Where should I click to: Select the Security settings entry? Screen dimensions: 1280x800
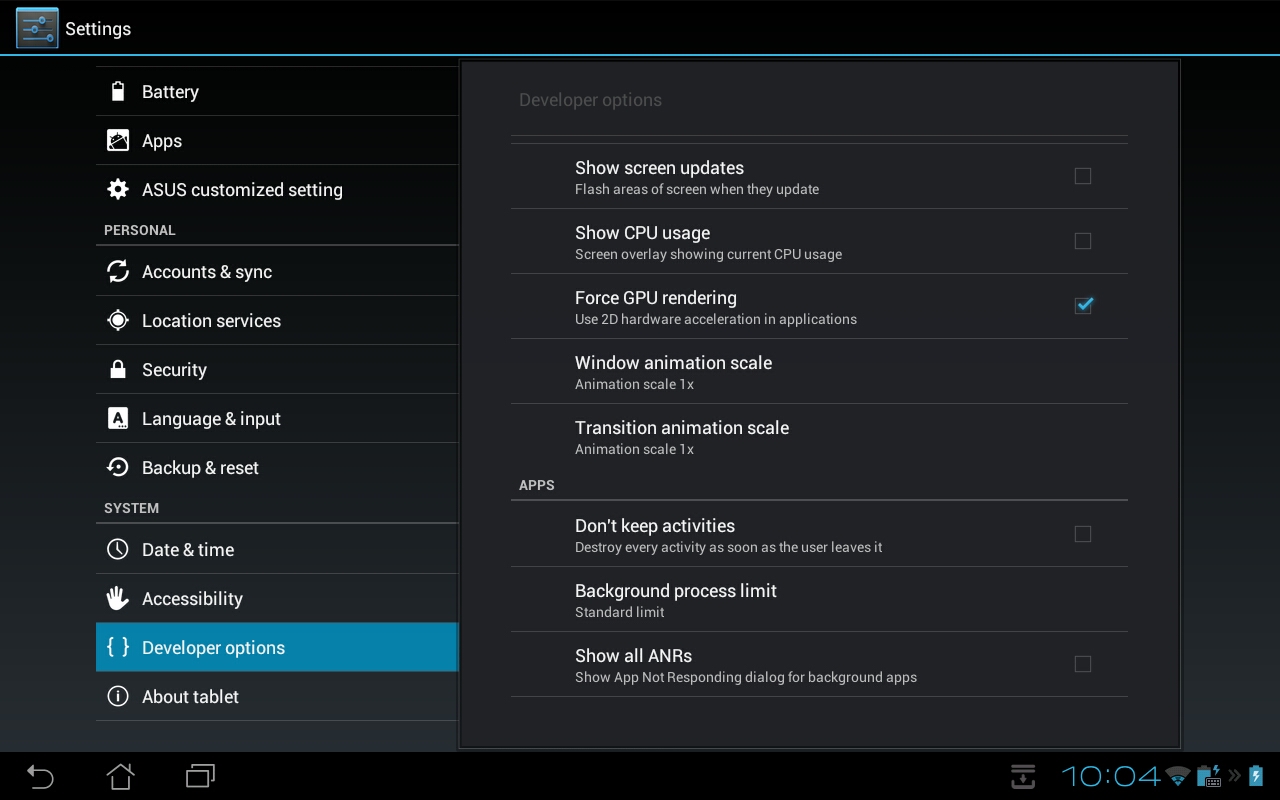[x=277, y=369]
